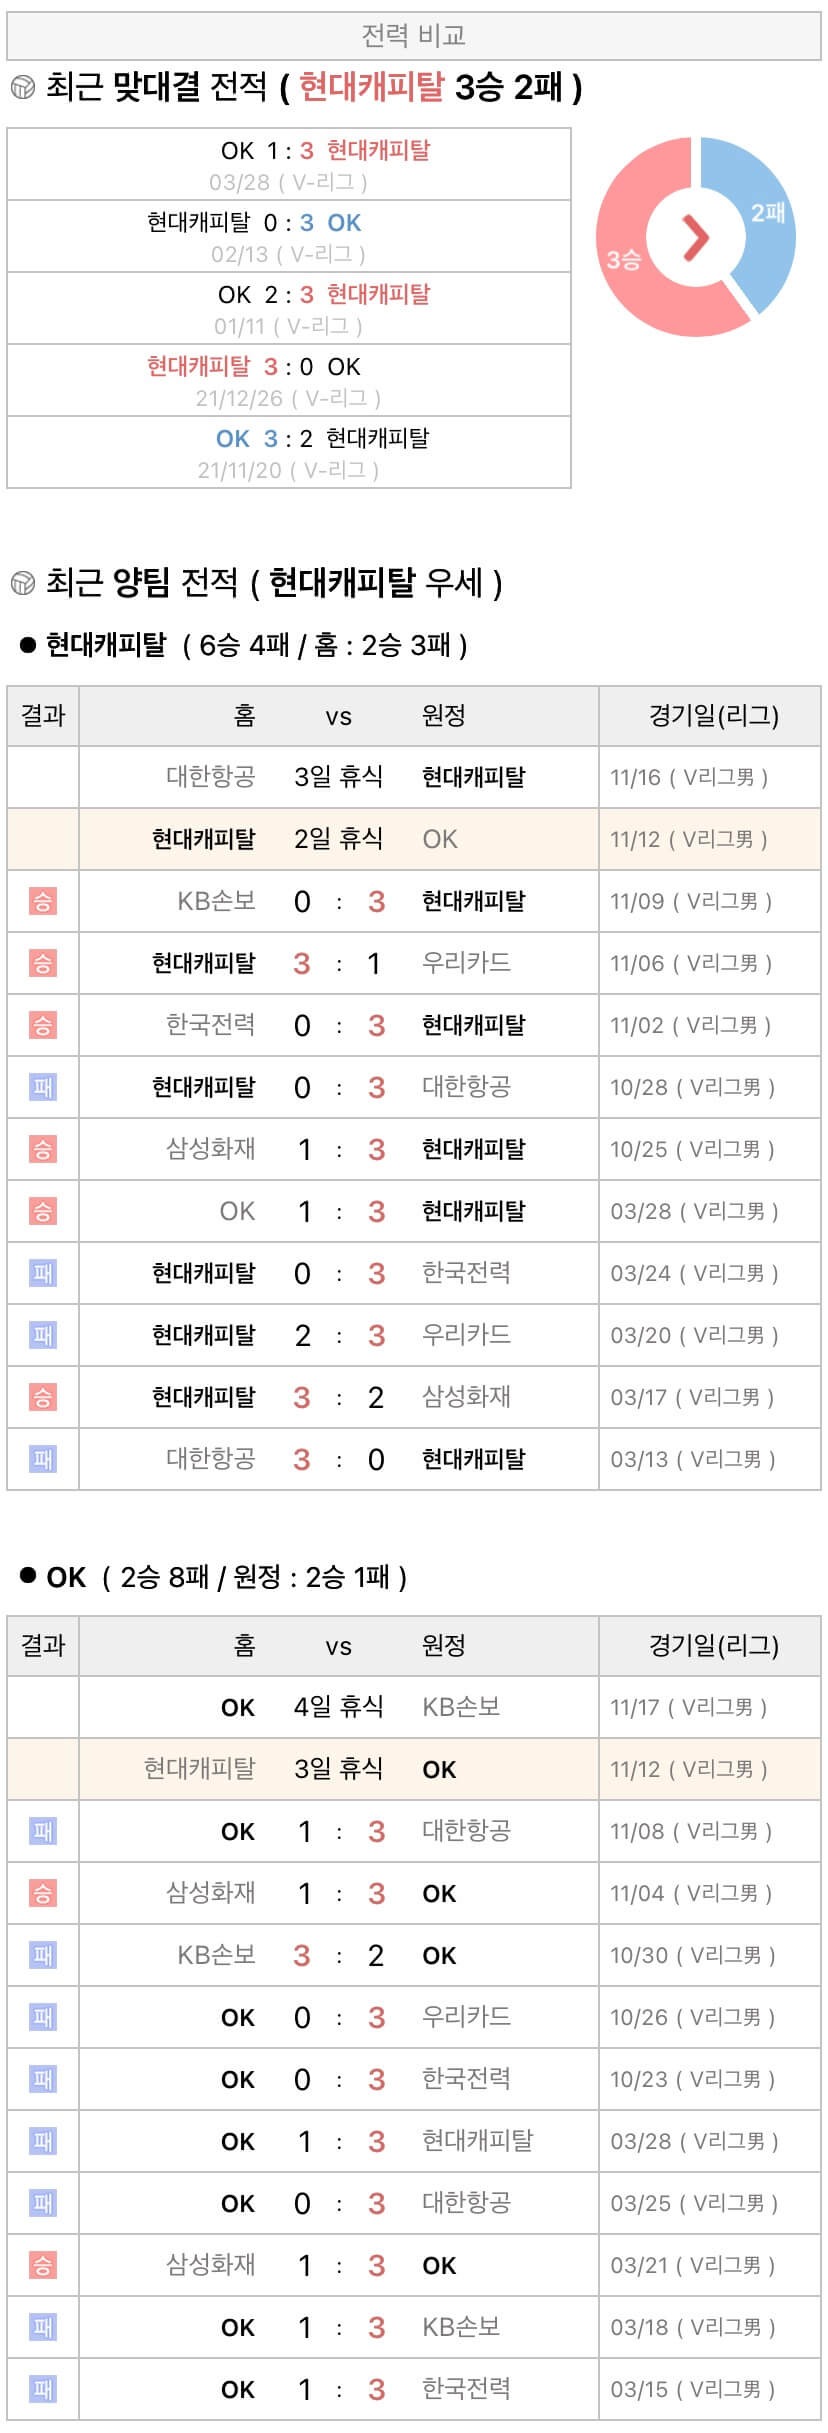Open the 21/11/20 head-to-head match result
The image size is (828, 2433).
[289, 453]
